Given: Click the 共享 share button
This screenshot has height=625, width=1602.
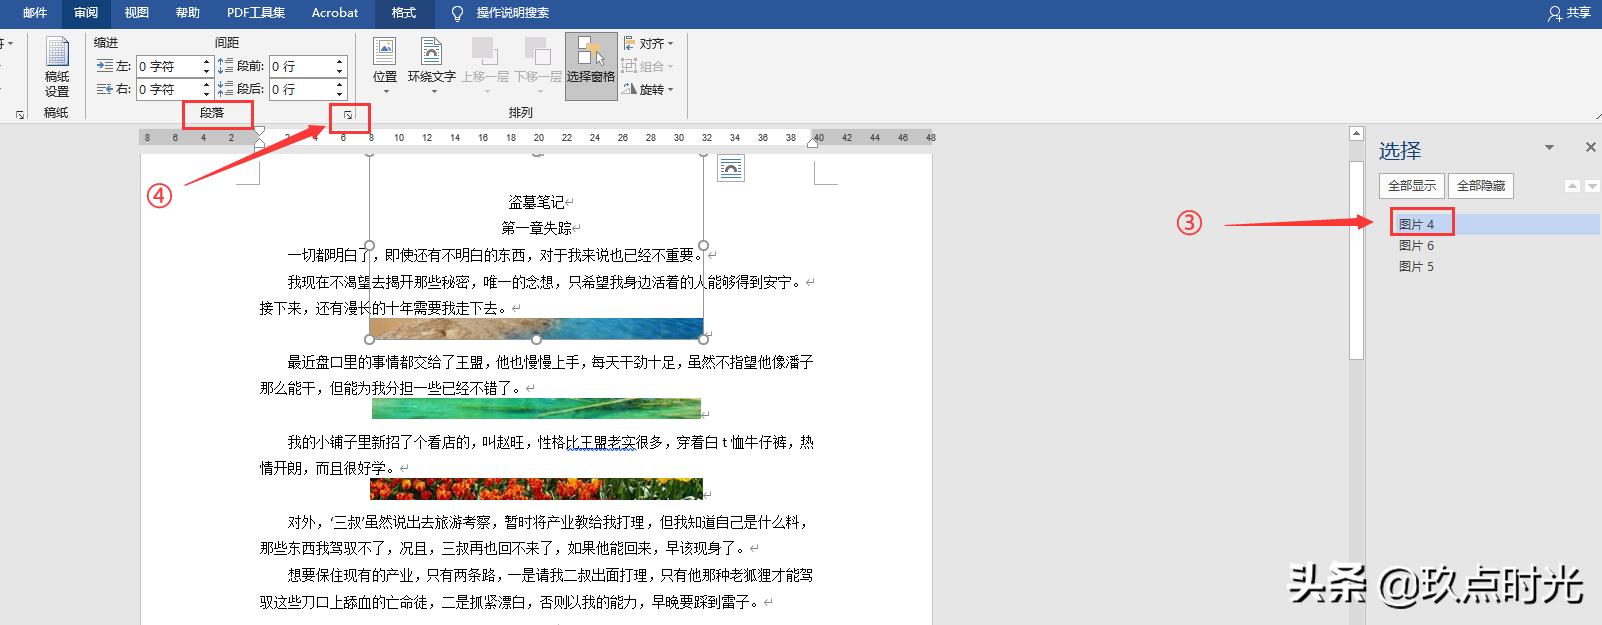Looking at the screenshot, I should click(x=1570, y=13).
